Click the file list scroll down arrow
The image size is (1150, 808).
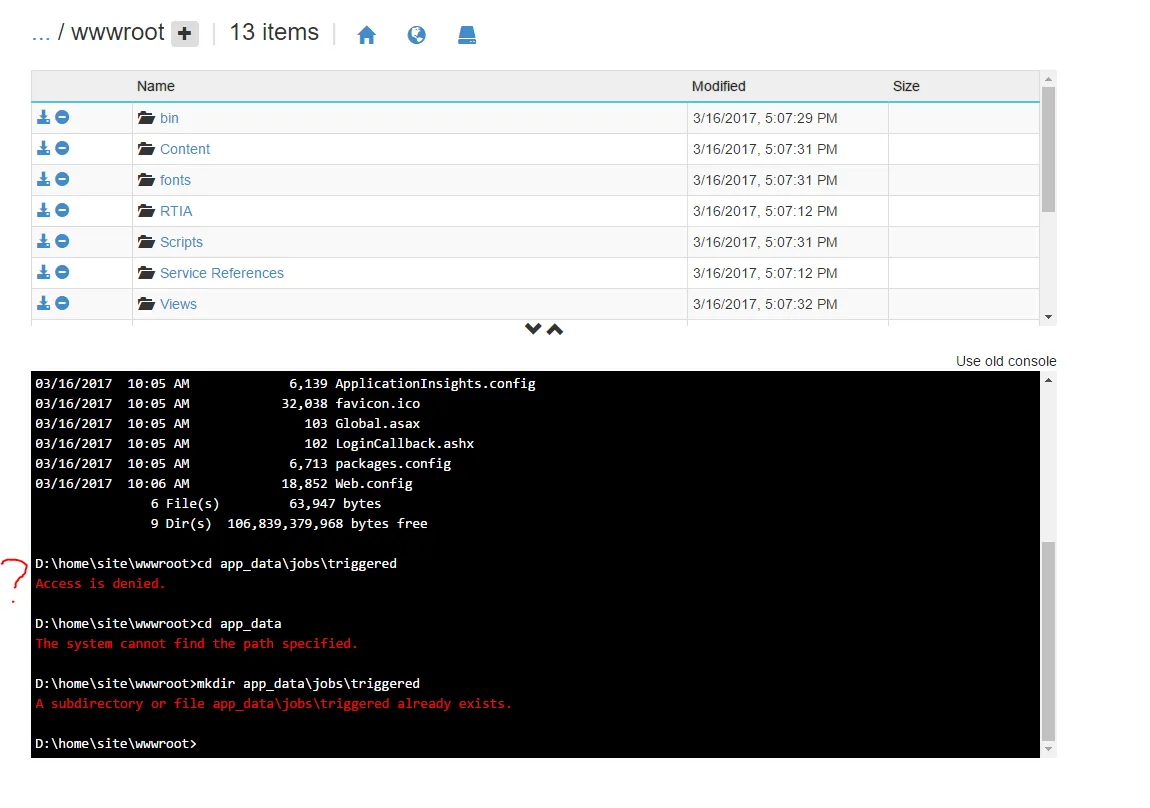(1048, 317)
